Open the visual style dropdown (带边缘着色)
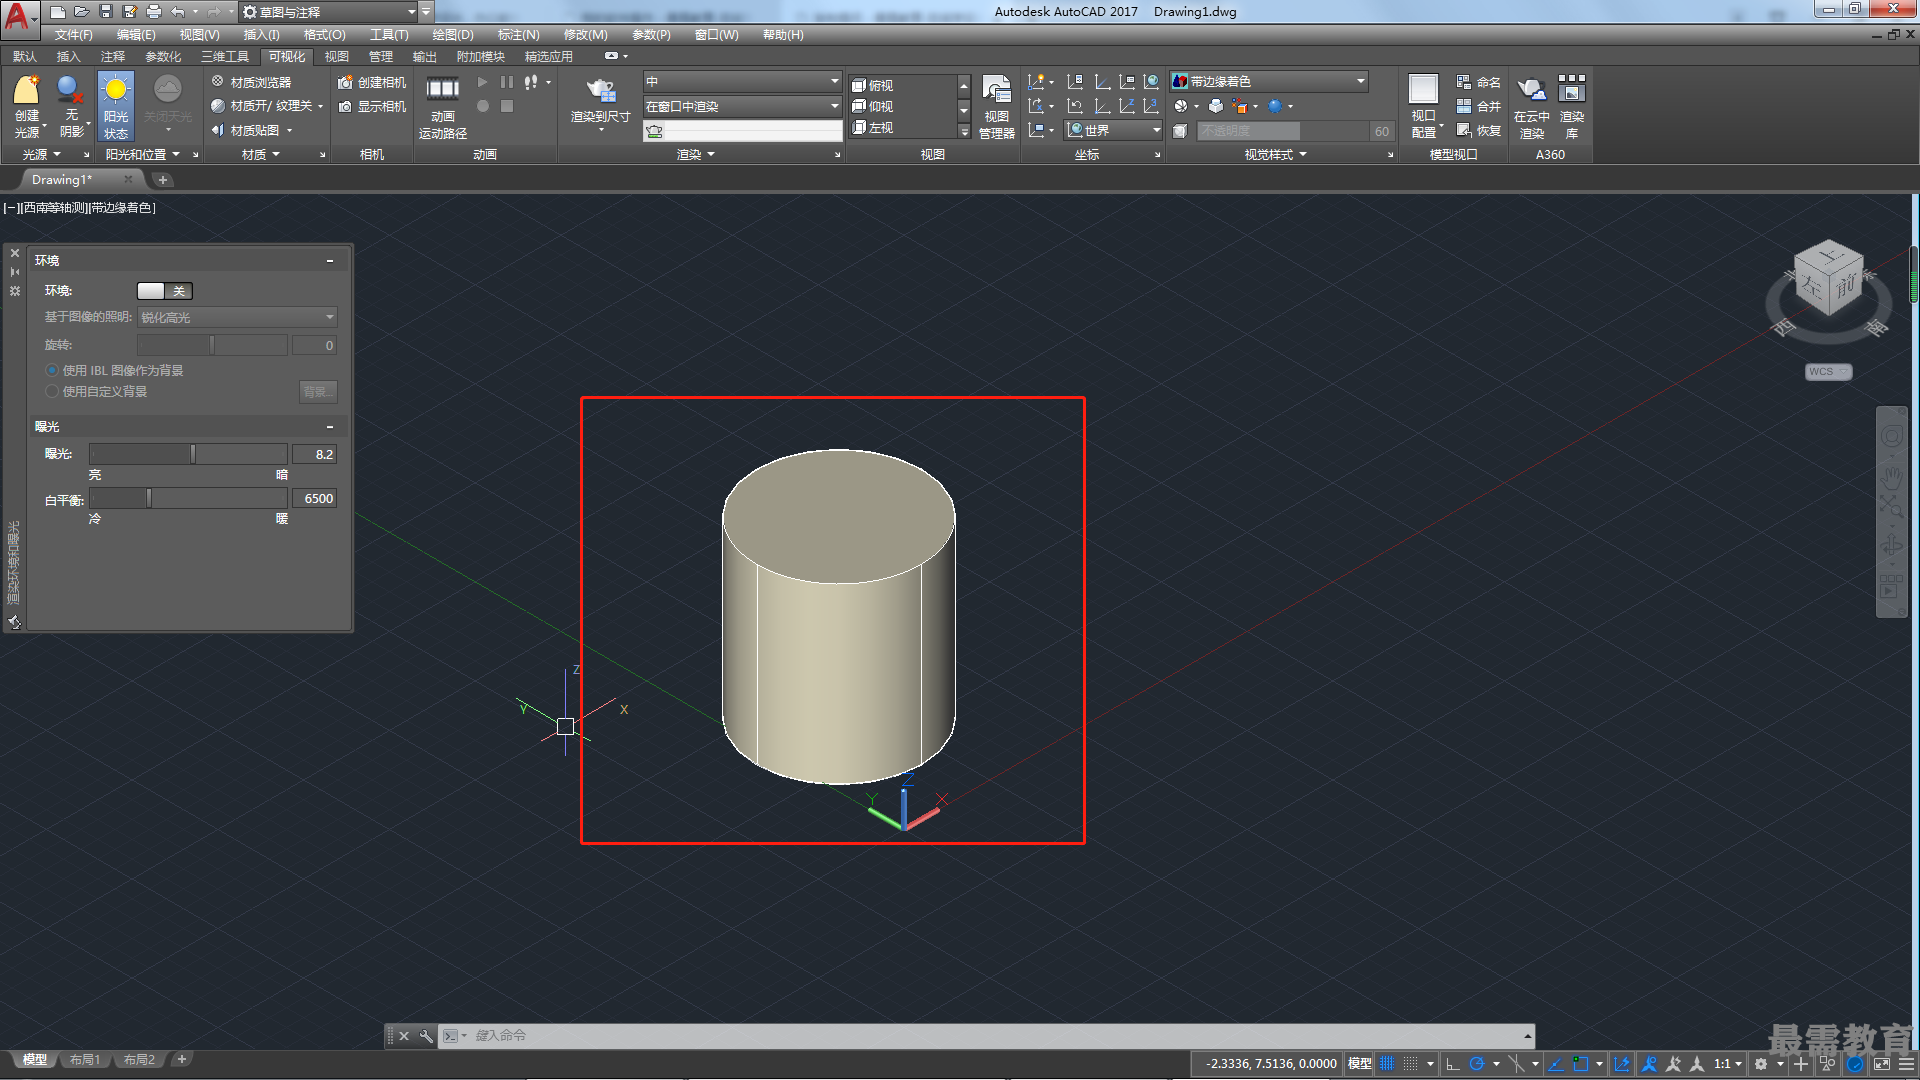The width and height of the screenshot is (1920, 1080). tap(1268, 81)
